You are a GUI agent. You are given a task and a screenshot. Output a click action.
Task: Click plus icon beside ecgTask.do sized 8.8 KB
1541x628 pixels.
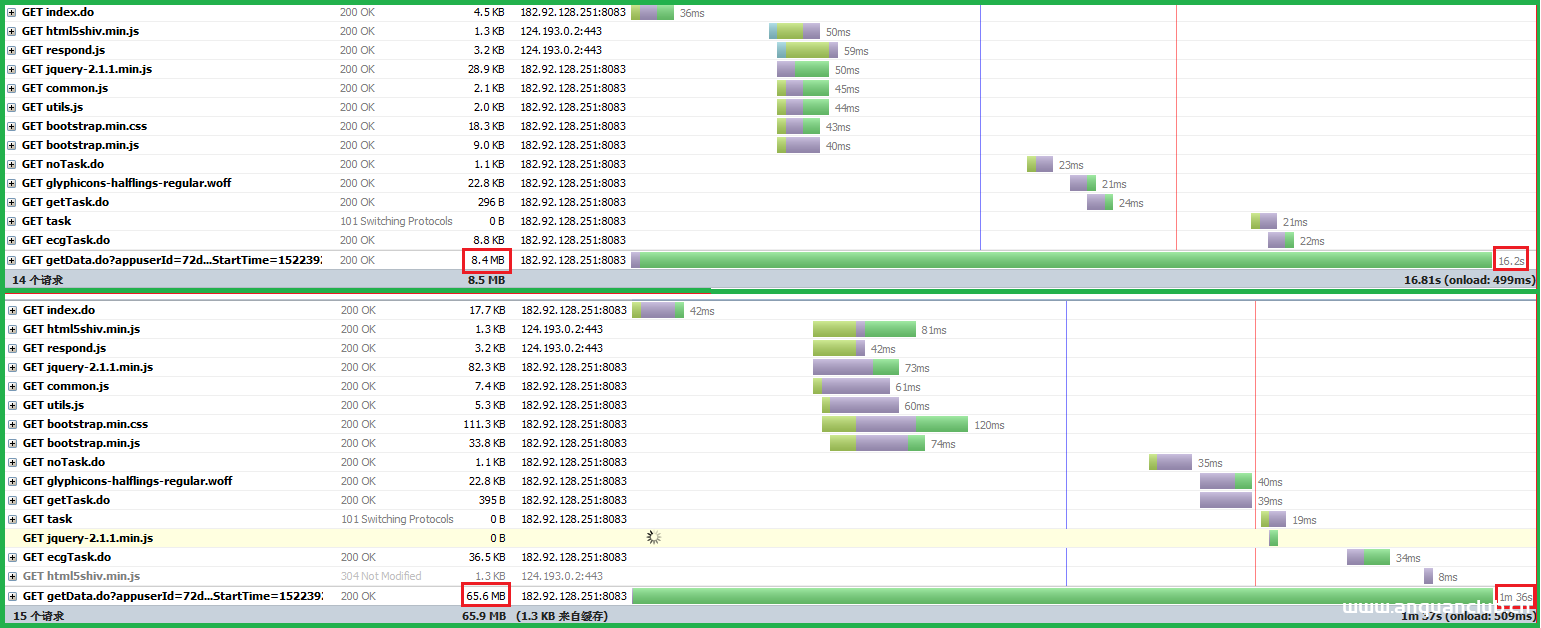[x=12, y=241]
